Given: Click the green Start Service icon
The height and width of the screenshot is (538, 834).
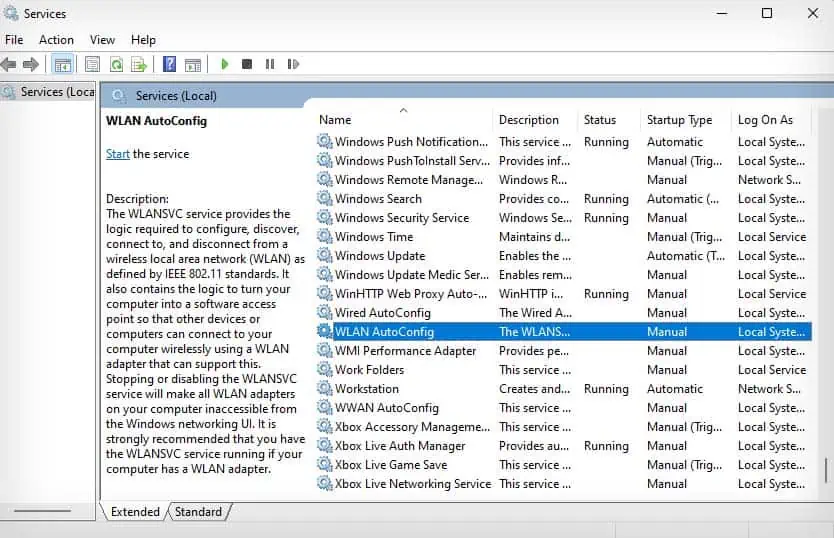Looking at the screenshot, I should click(x=224, y=64).
